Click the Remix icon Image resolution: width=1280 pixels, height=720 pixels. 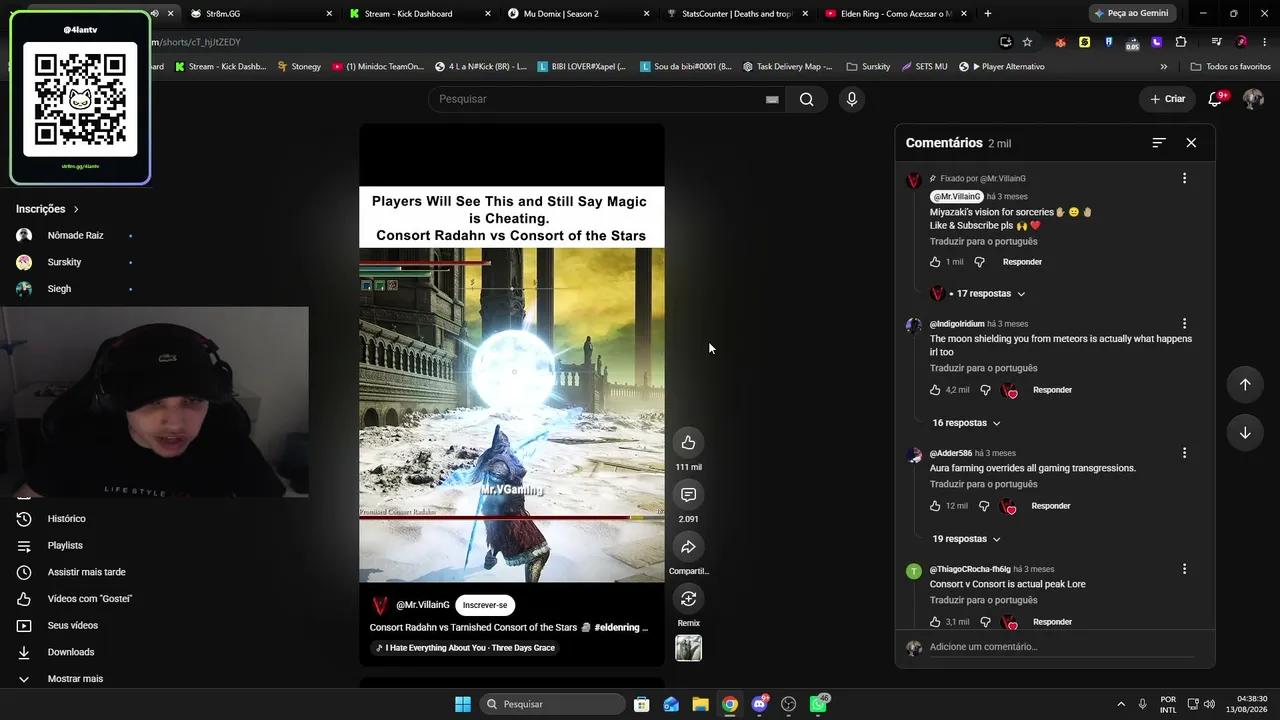tap(688, 599)
